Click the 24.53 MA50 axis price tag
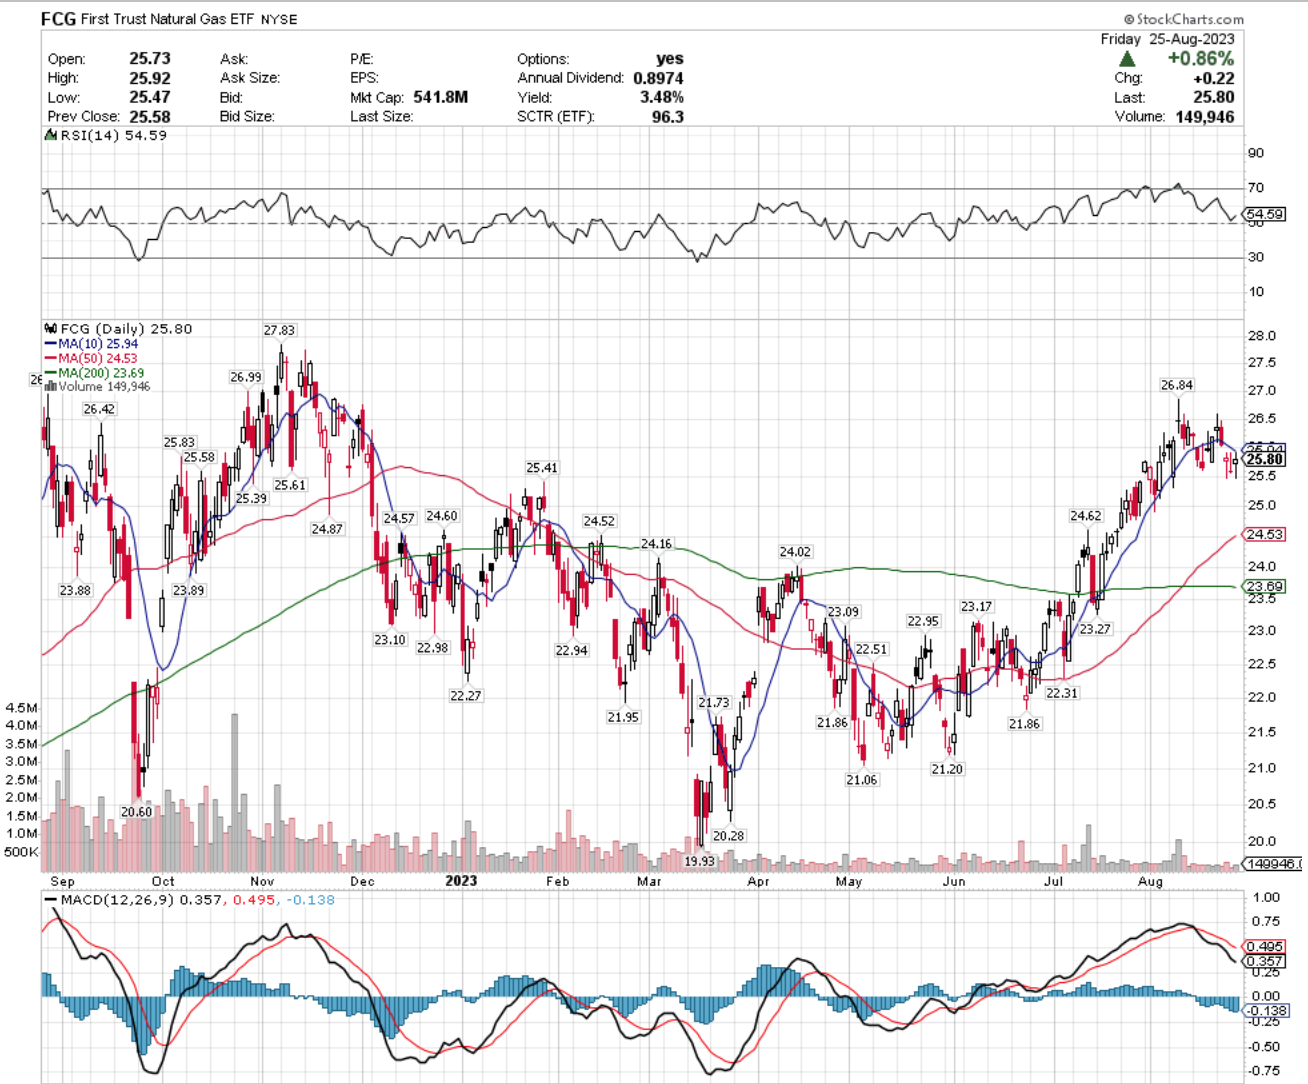The height and width of the screenshot is (1084, 1308). point(1265,535)
